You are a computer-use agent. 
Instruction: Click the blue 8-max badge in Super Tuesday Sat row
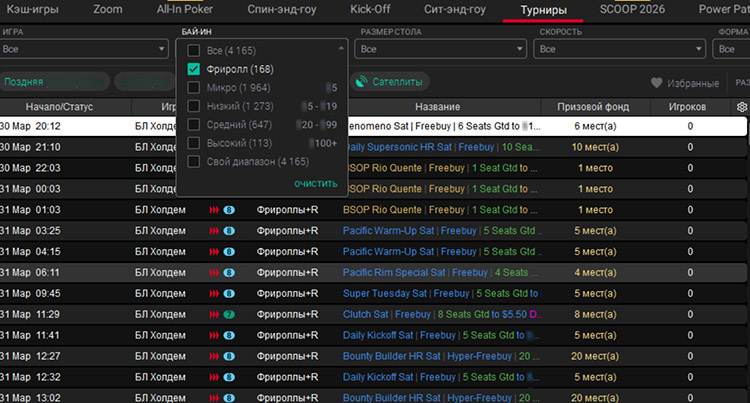coord(229,293)
